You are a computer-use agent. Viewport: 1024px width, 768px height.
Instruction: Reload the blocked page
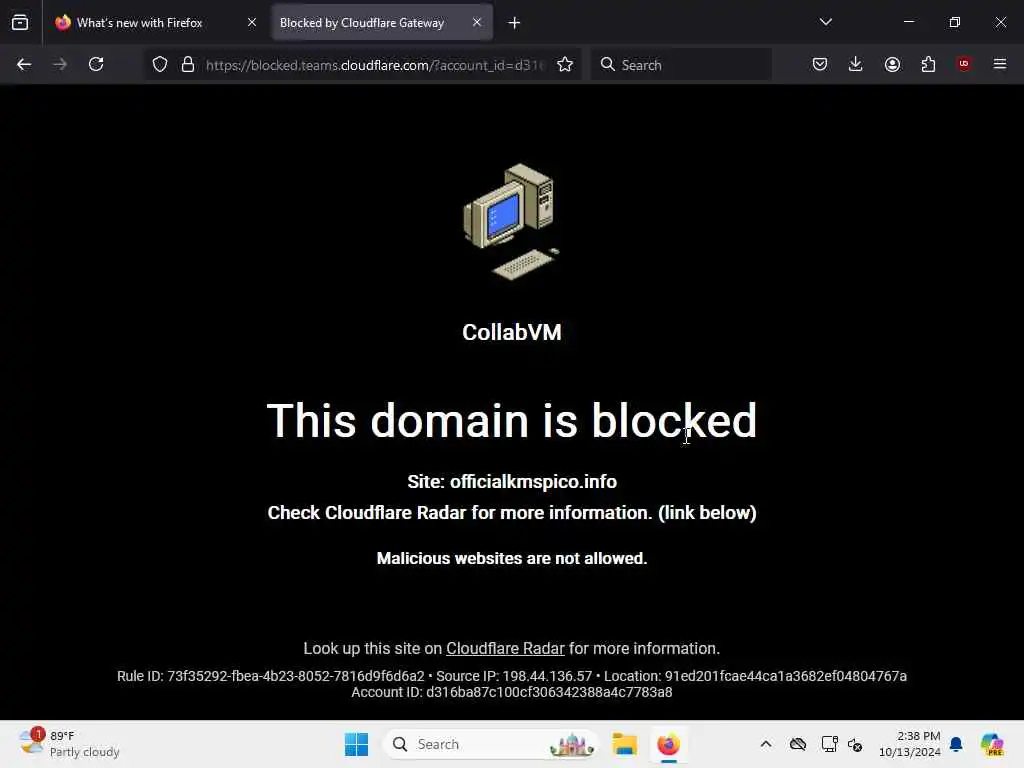point(96,64)
